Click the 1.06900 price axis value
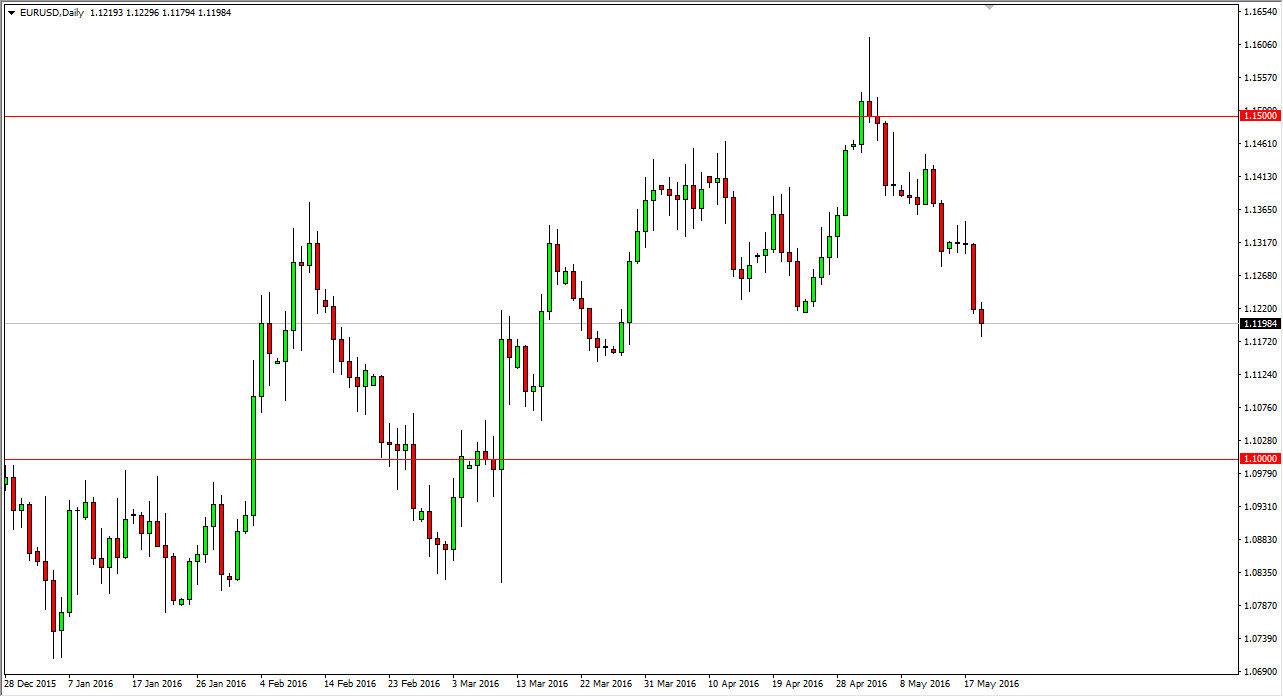1283x697 pixels. pyautogui.click(x=1260, y=672)
